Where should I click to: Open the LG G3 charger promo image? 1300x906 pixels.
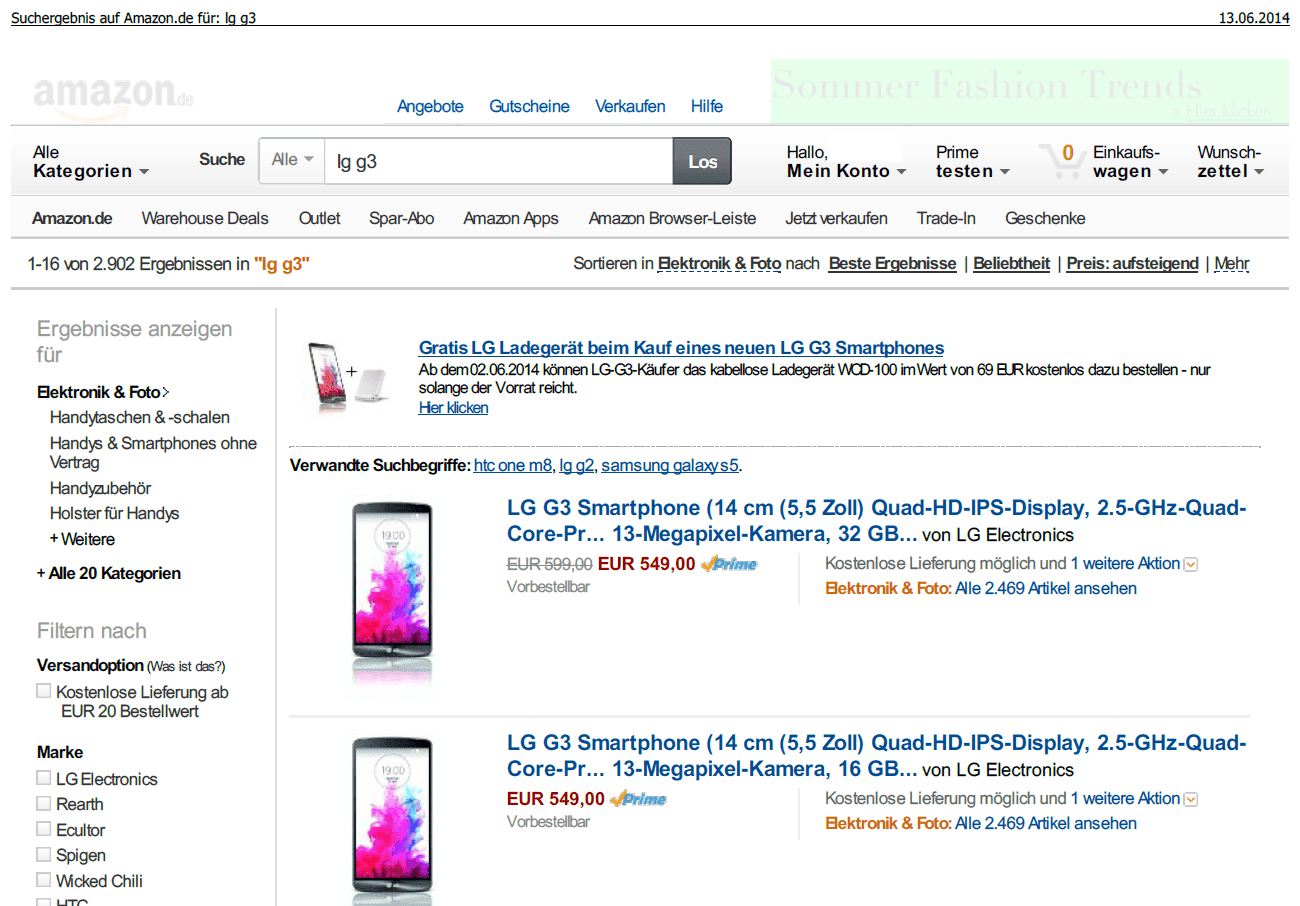click(349, 374)
